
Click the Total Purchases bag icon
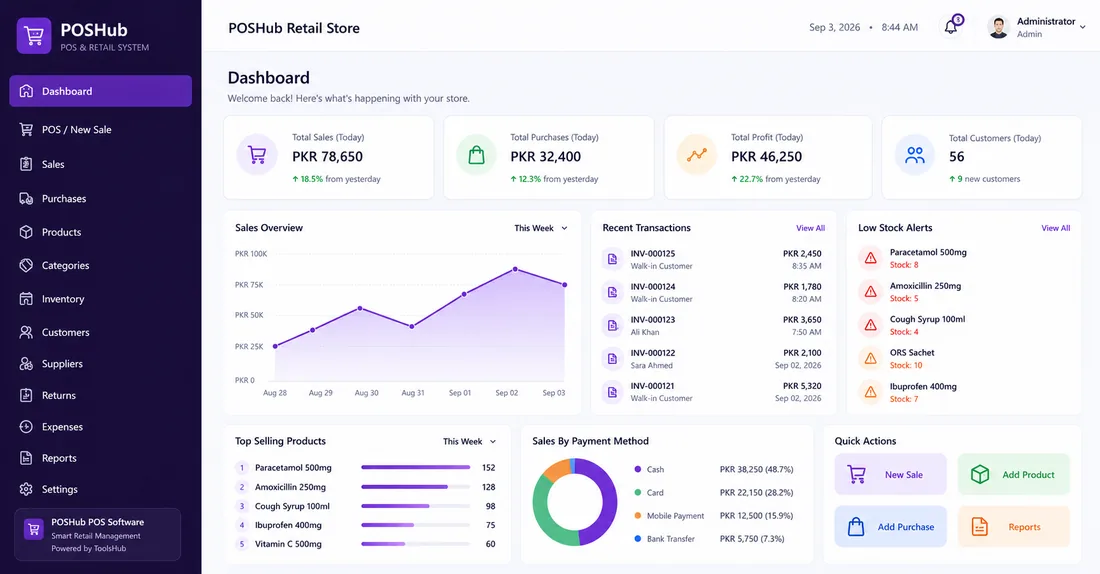click(476, 155)
